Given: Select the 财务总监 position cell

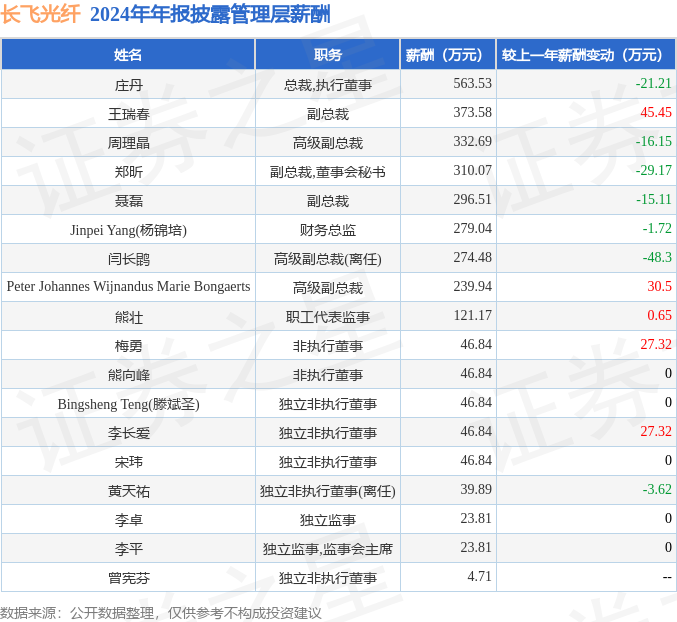Looking at the screenshot, I should pos(328,230).
